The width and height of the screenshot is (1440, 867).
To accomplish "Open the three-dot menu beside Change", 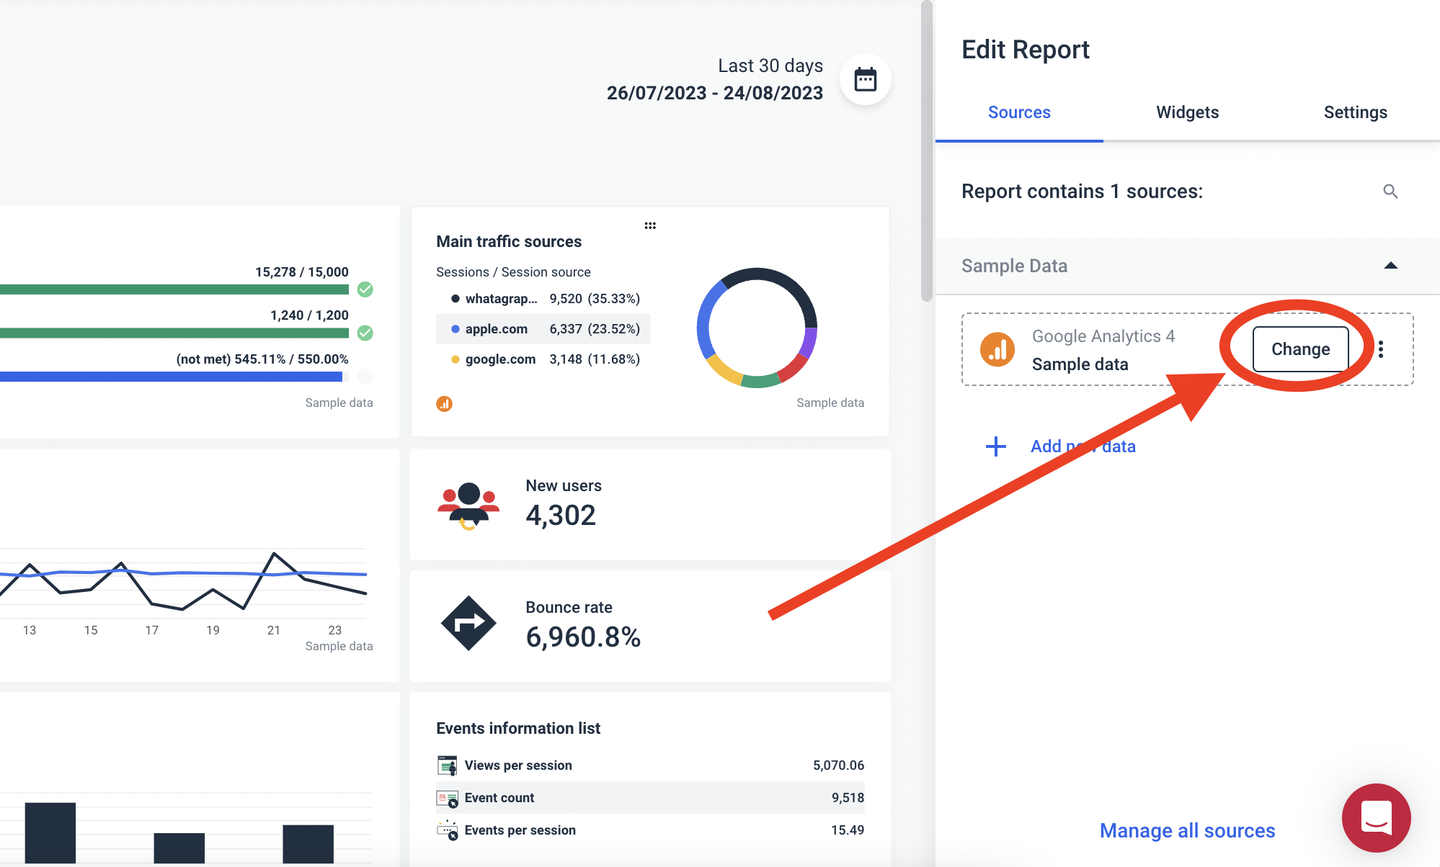I will (1381, 349).
